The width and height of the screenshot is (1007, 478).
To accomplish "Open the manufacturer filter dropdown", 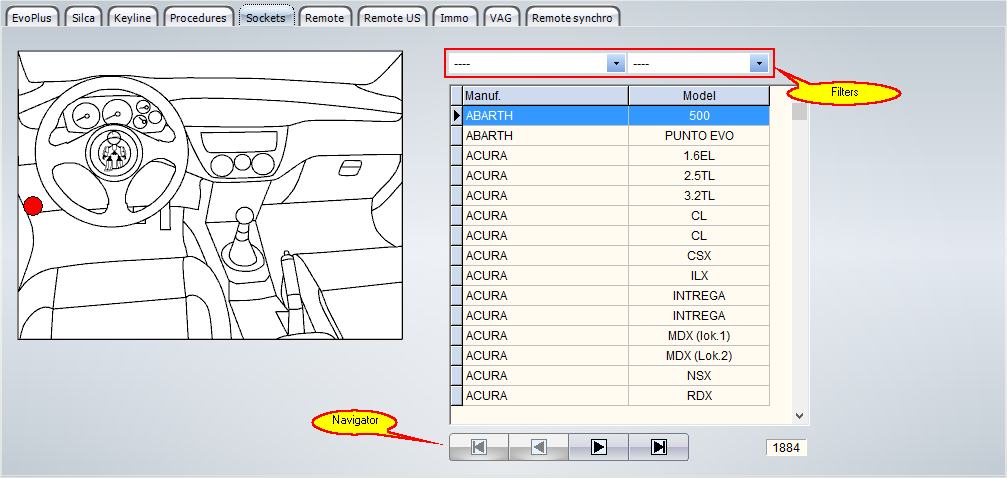I will coord(616,64).
